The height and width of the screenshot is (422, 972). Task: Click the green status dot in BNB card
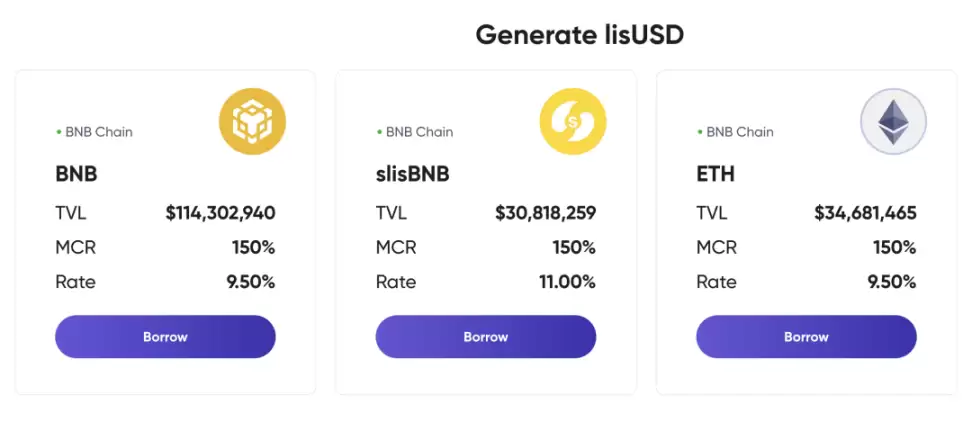coord(59,132)
